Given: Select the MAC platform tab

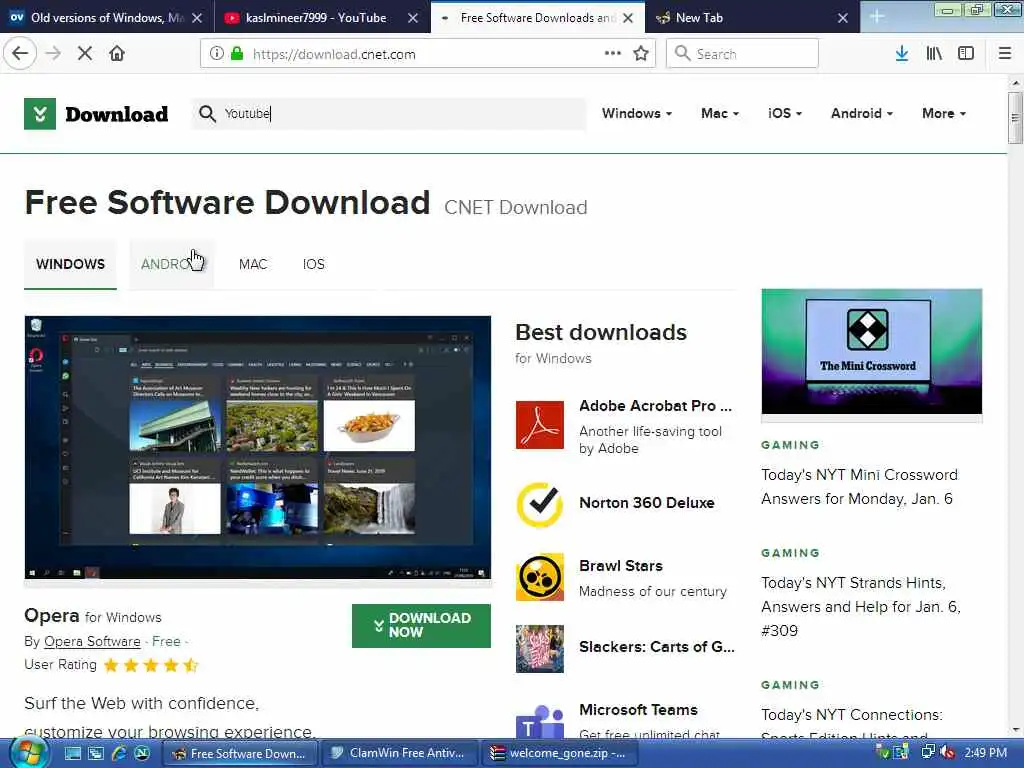Looking at the screenshot, I should (x=253, y=264).
